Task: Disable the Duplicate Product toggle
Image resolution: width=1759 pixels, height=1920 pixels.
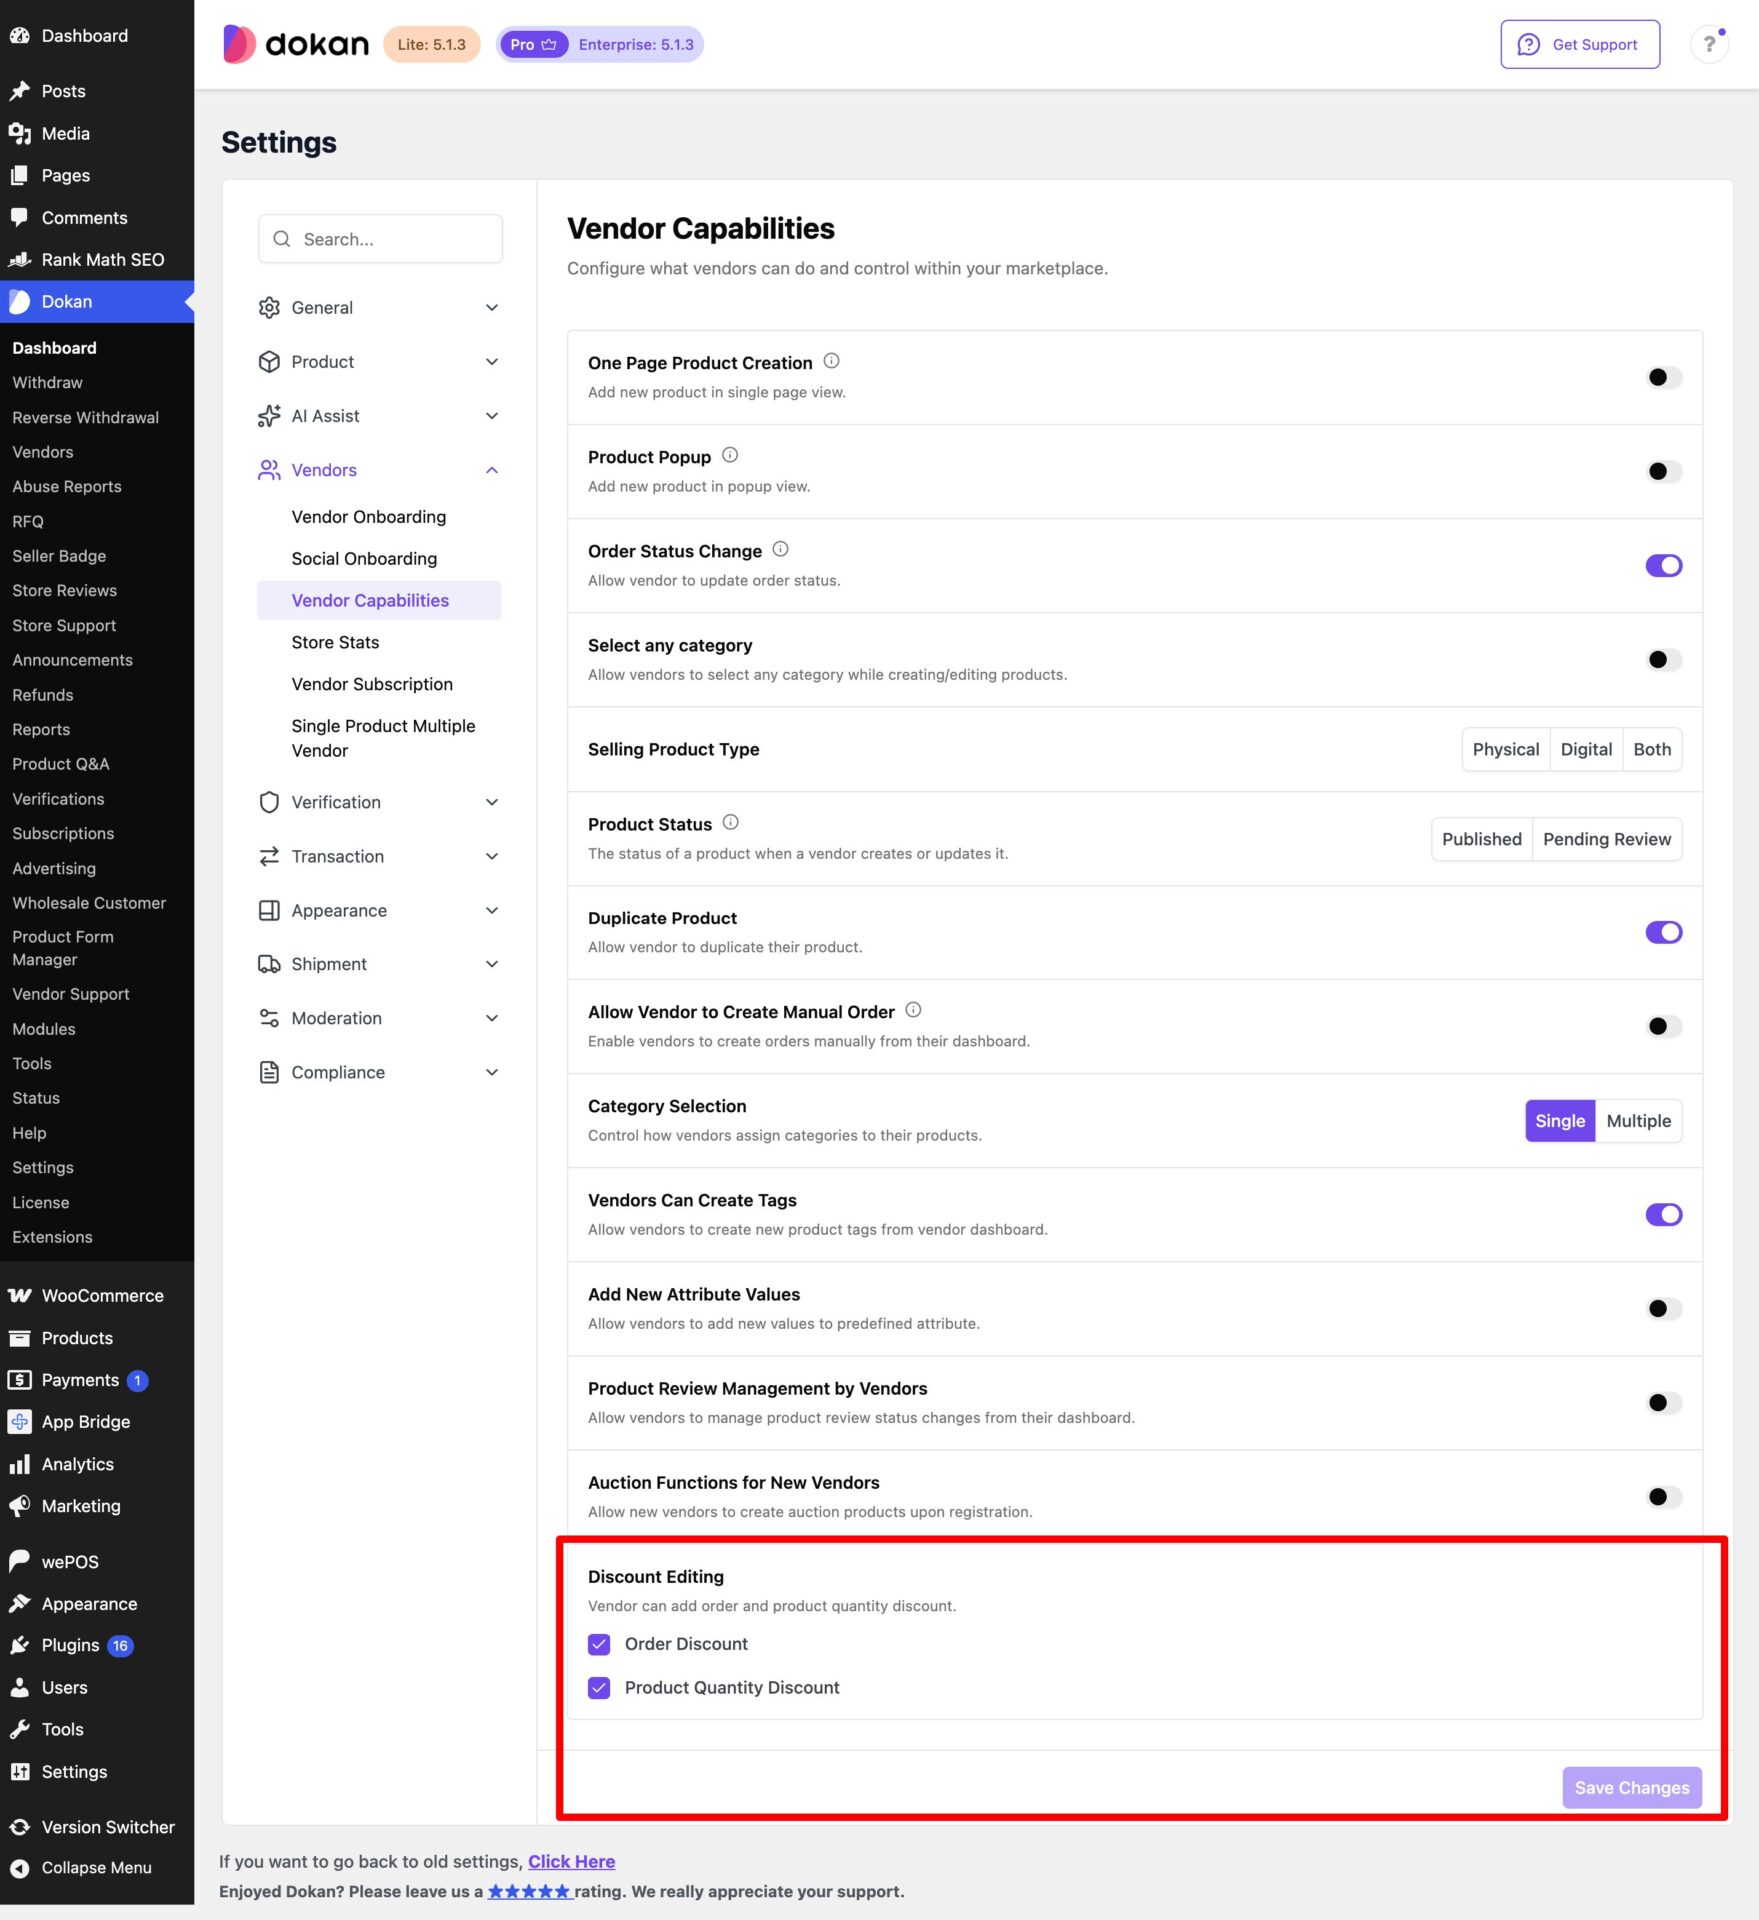Action: pyautogui.click(x=1663, y=932)
